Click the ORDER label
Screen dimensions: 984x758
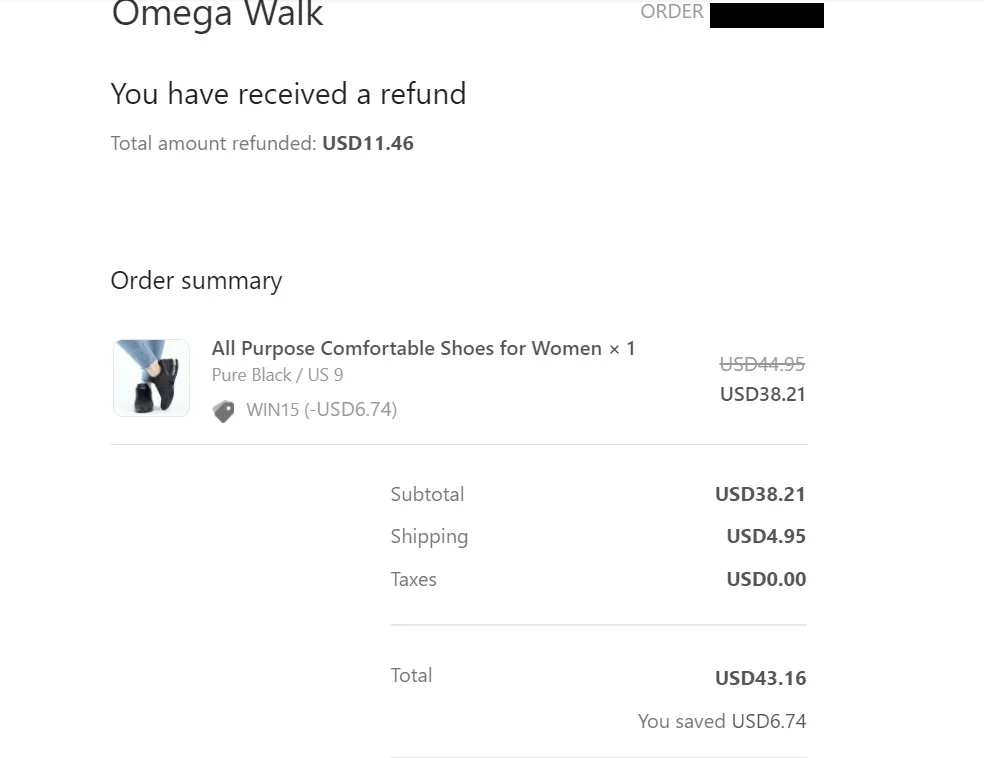click(x=671, y=11)
